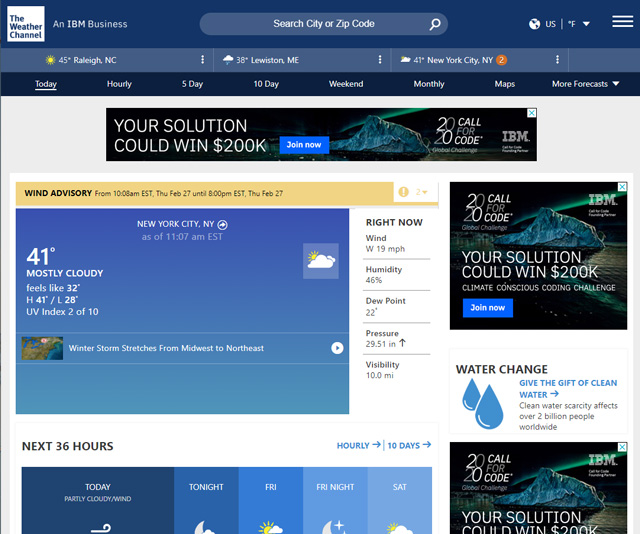Open the hamburger main menu
The height and width of the screenshot is (534, 640).
click(x=622, y=22)
